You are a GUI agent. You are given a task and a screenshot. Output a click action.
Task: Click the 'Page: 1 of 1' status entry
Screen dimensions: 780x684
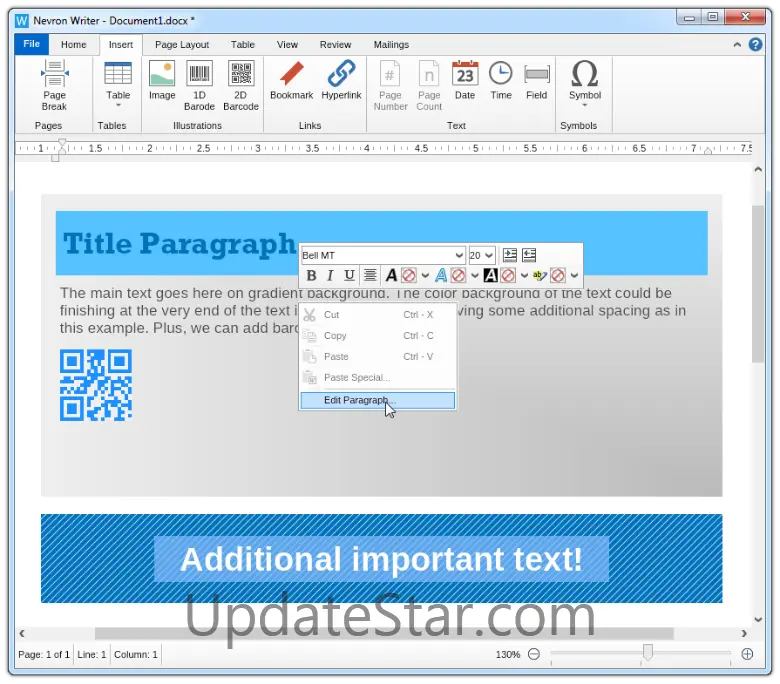coord(44,655)
